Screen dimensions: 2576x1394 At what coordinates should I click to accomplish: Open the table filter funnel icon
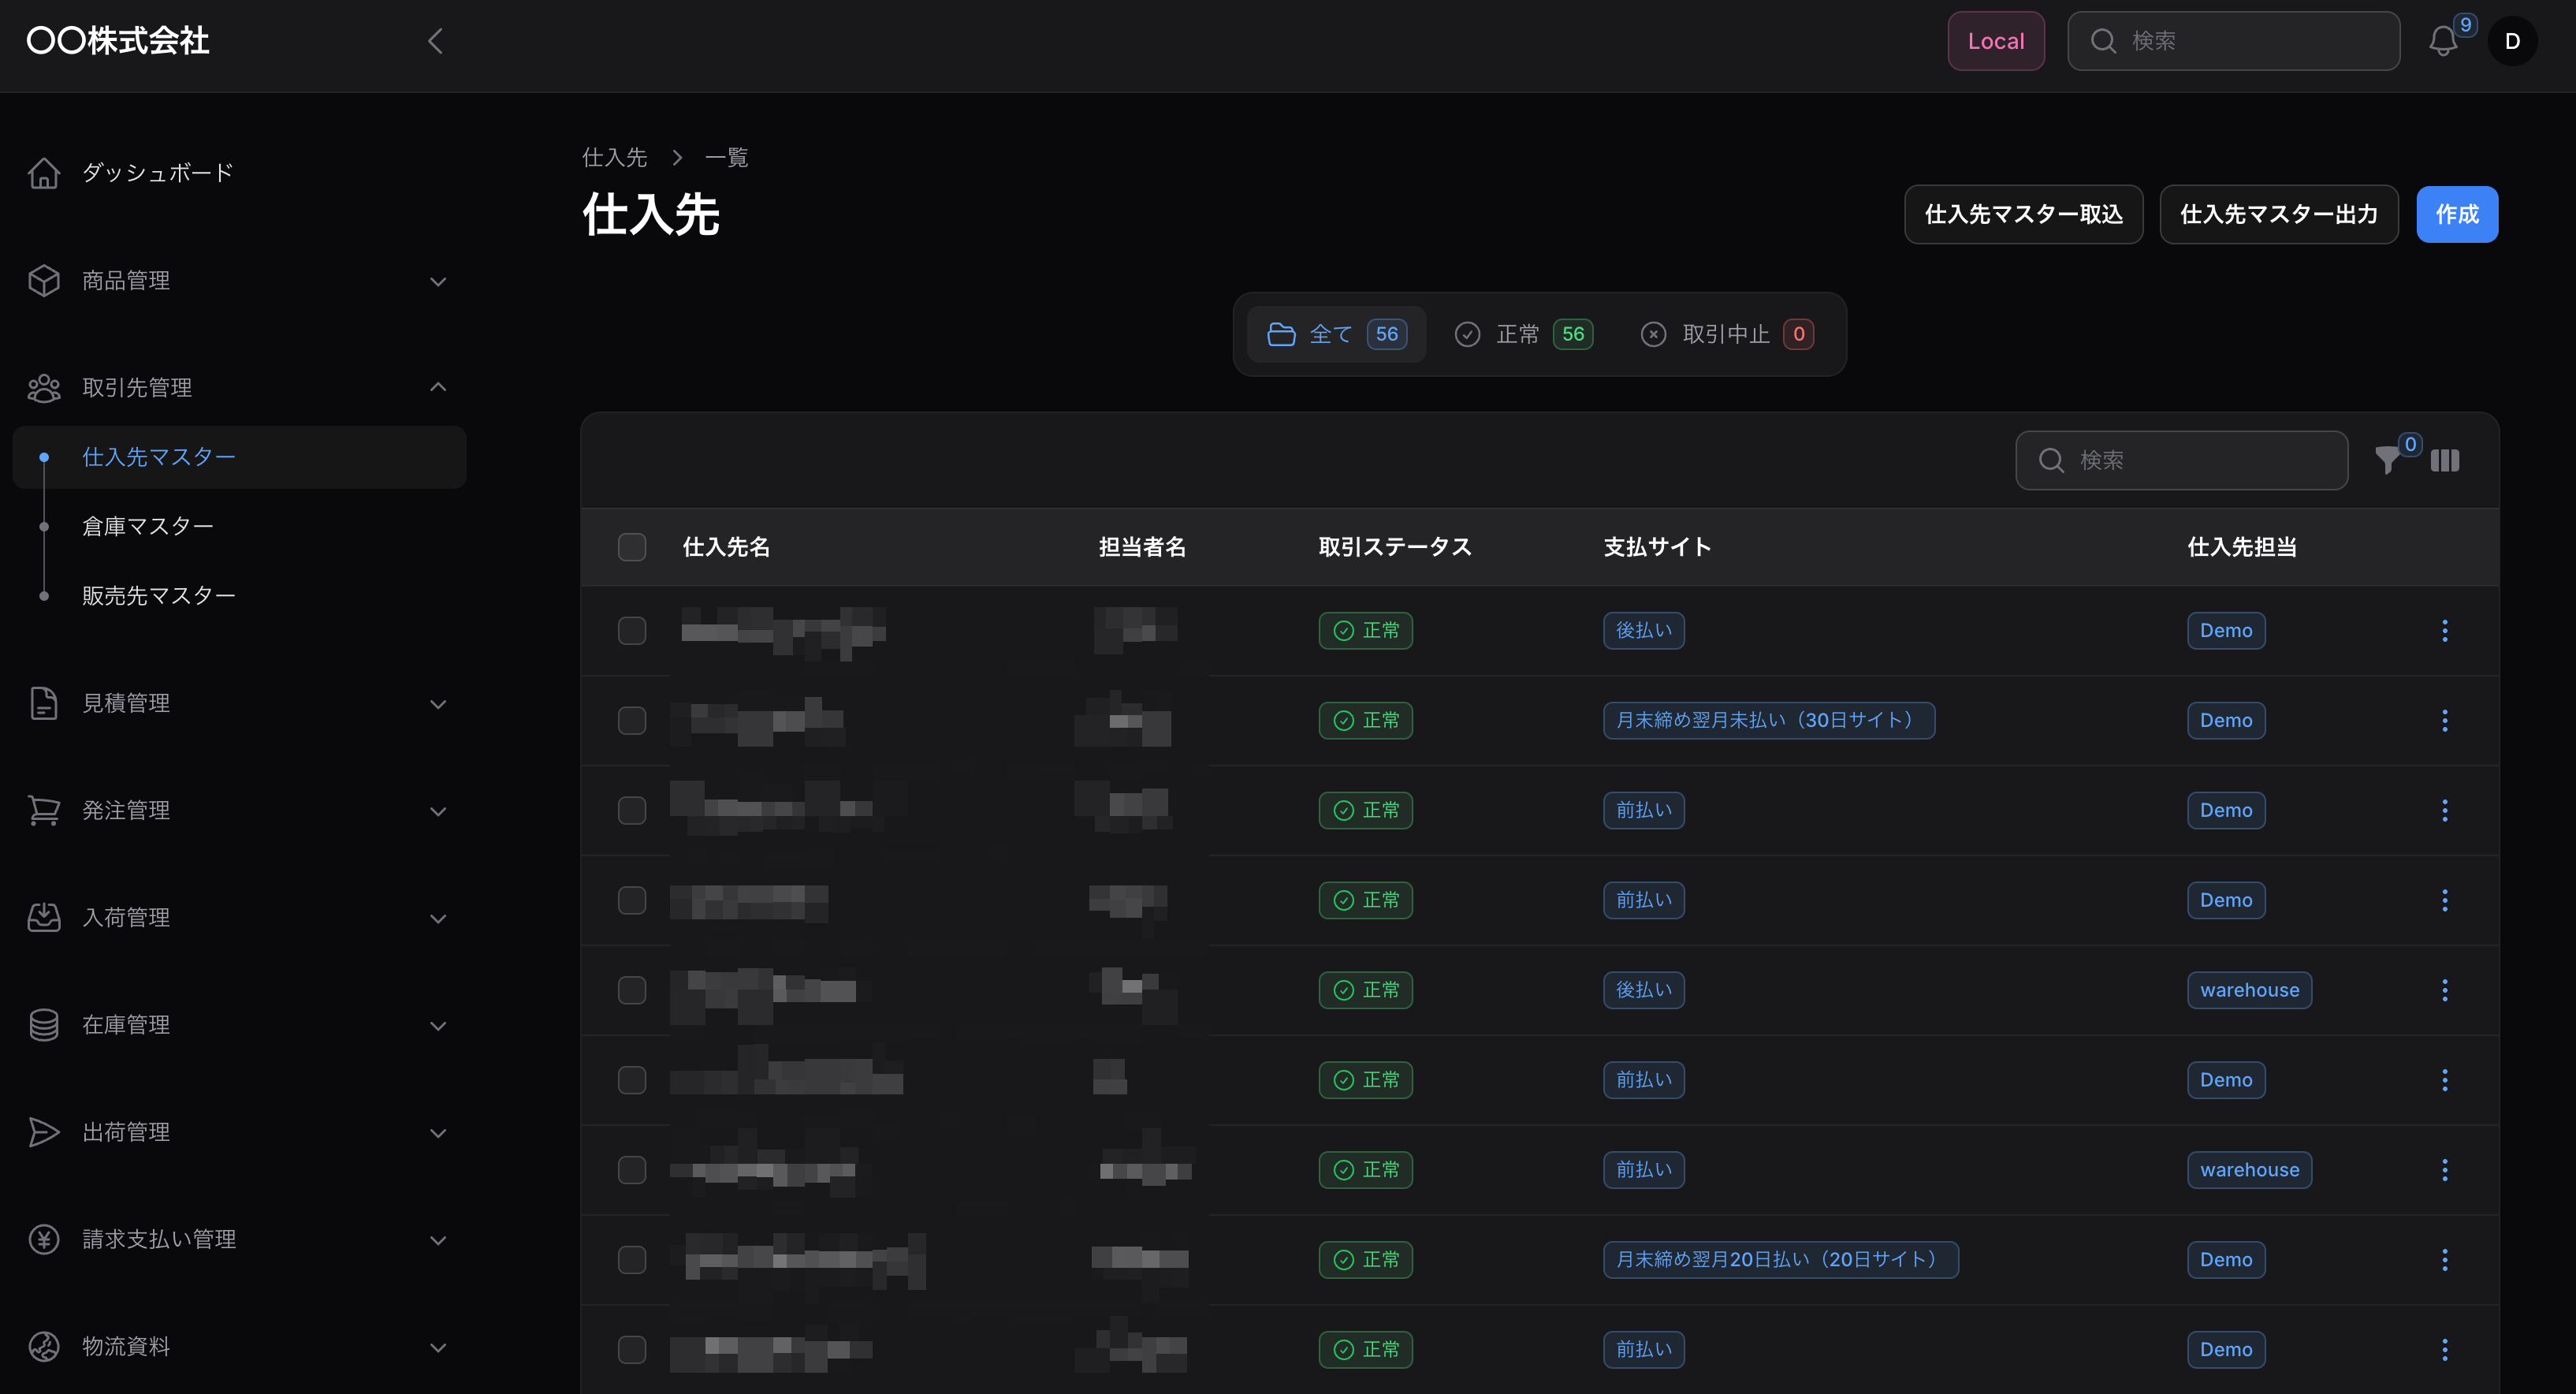pyautogui.click(x=2387, y=460)
